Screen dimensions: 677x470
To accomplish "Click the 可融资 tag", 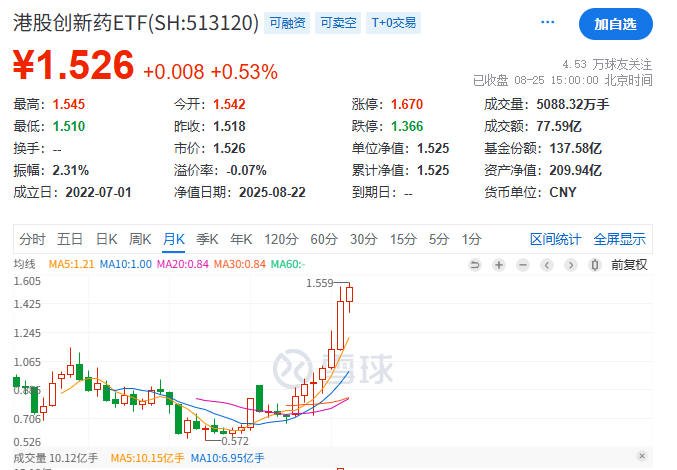I will [x=287, y=23].
